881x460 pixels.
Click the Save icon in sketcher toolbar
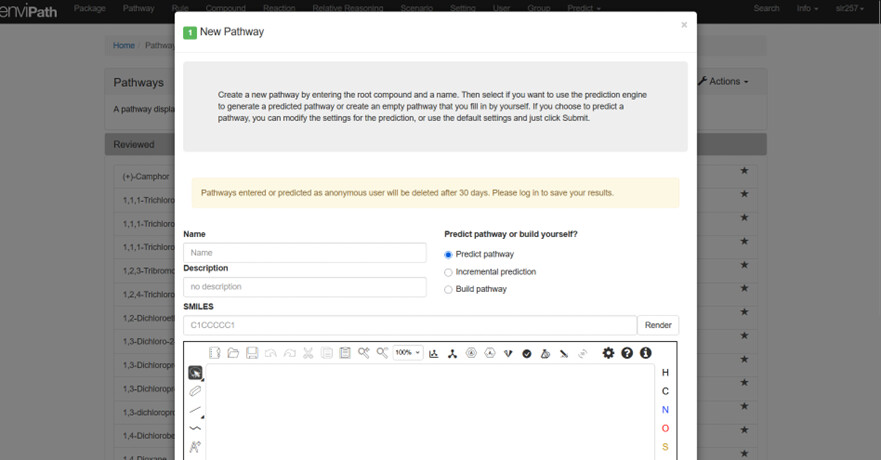[252, 353]
